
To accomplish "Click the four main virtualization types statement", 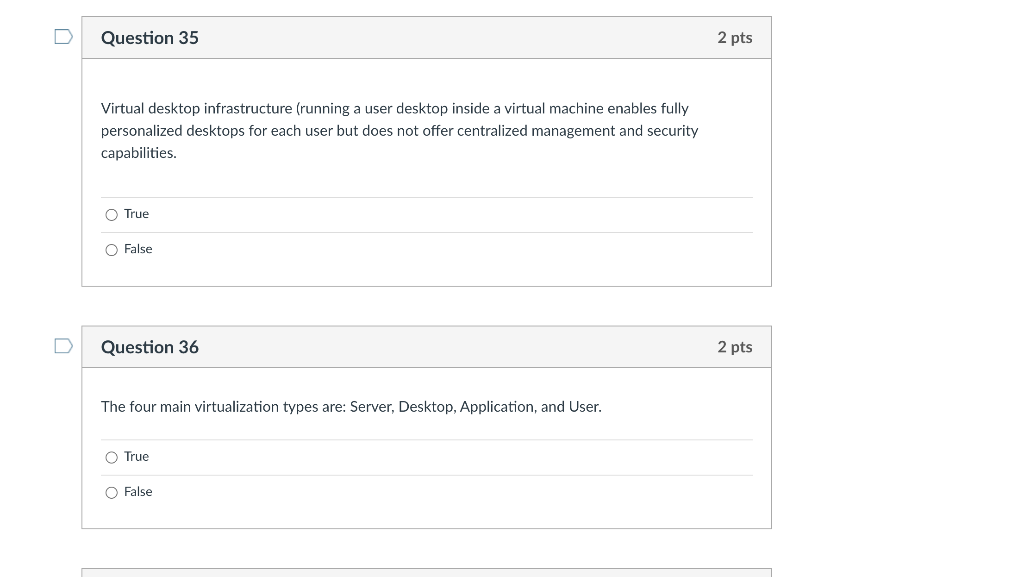I will 351,406.
